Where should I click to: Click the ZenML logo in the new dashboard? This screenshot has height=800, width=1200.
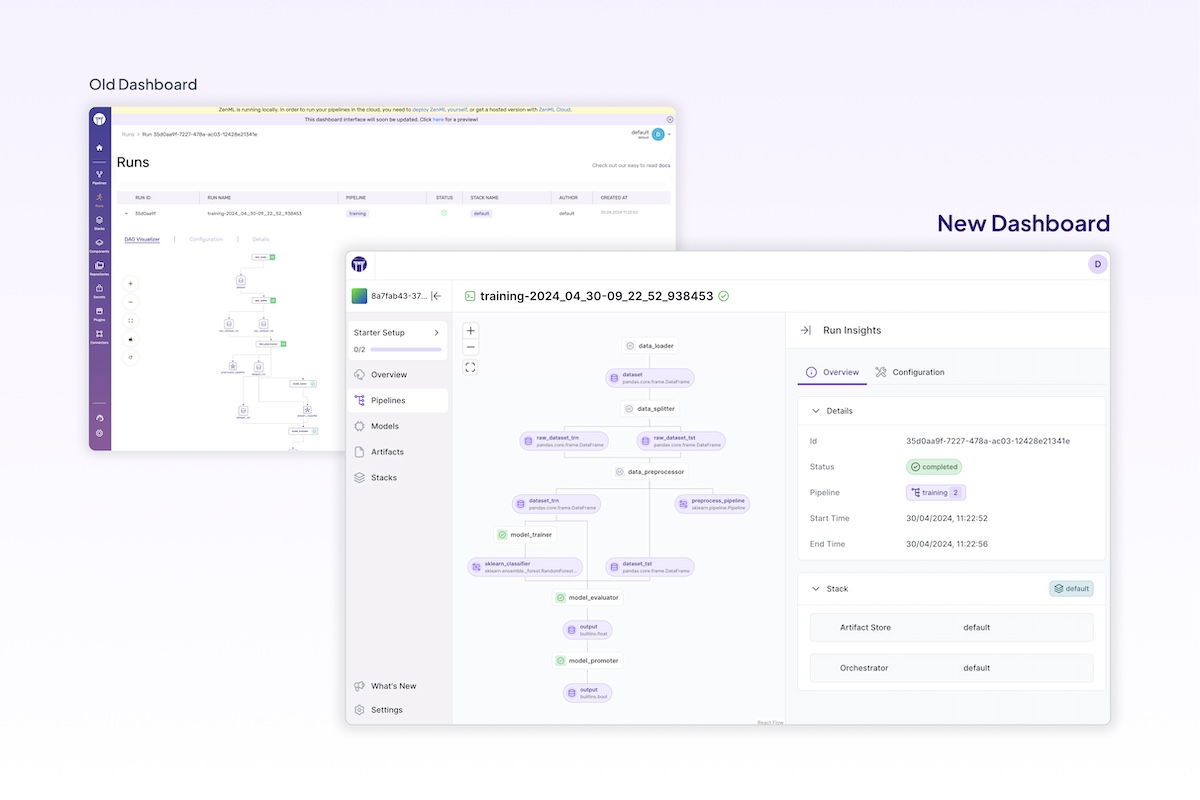pyautogui.click(x=359, y=264)
